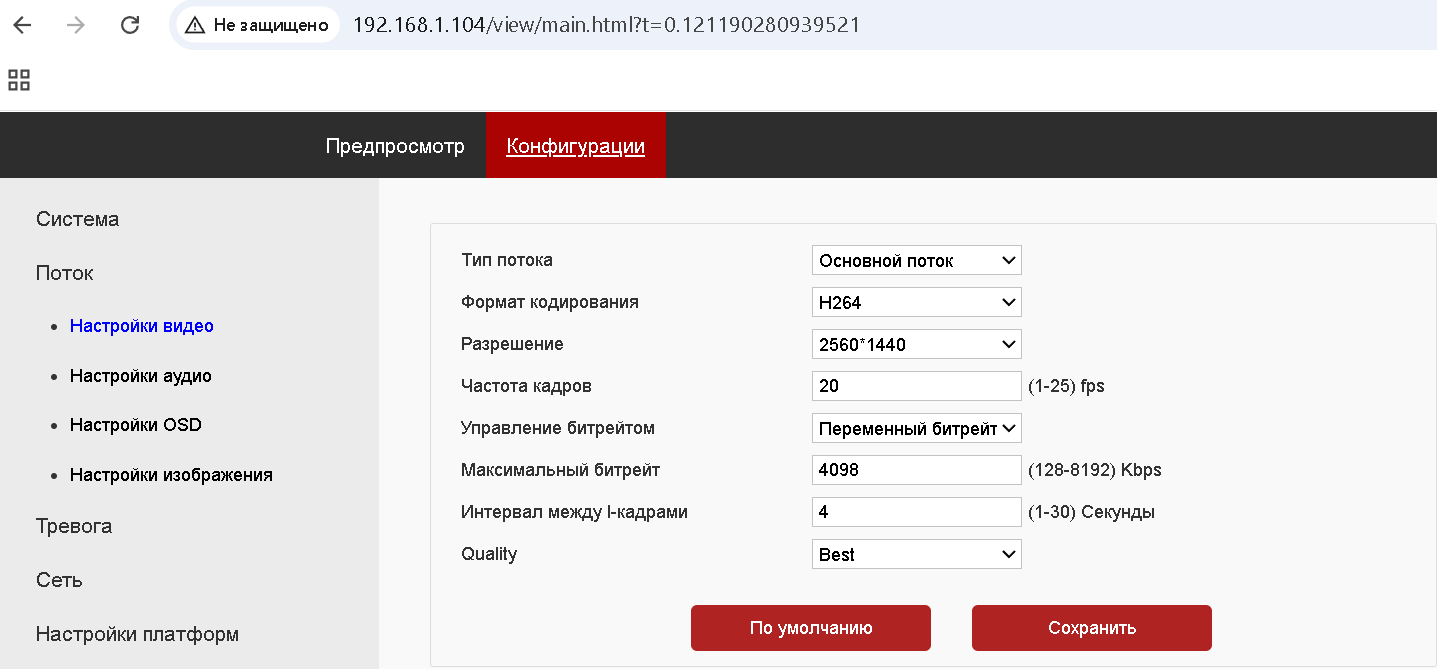Click the 'Максимальный битрейт' label
The height and width of the screenshot is (669, 1437).
(x=561, y=470)
